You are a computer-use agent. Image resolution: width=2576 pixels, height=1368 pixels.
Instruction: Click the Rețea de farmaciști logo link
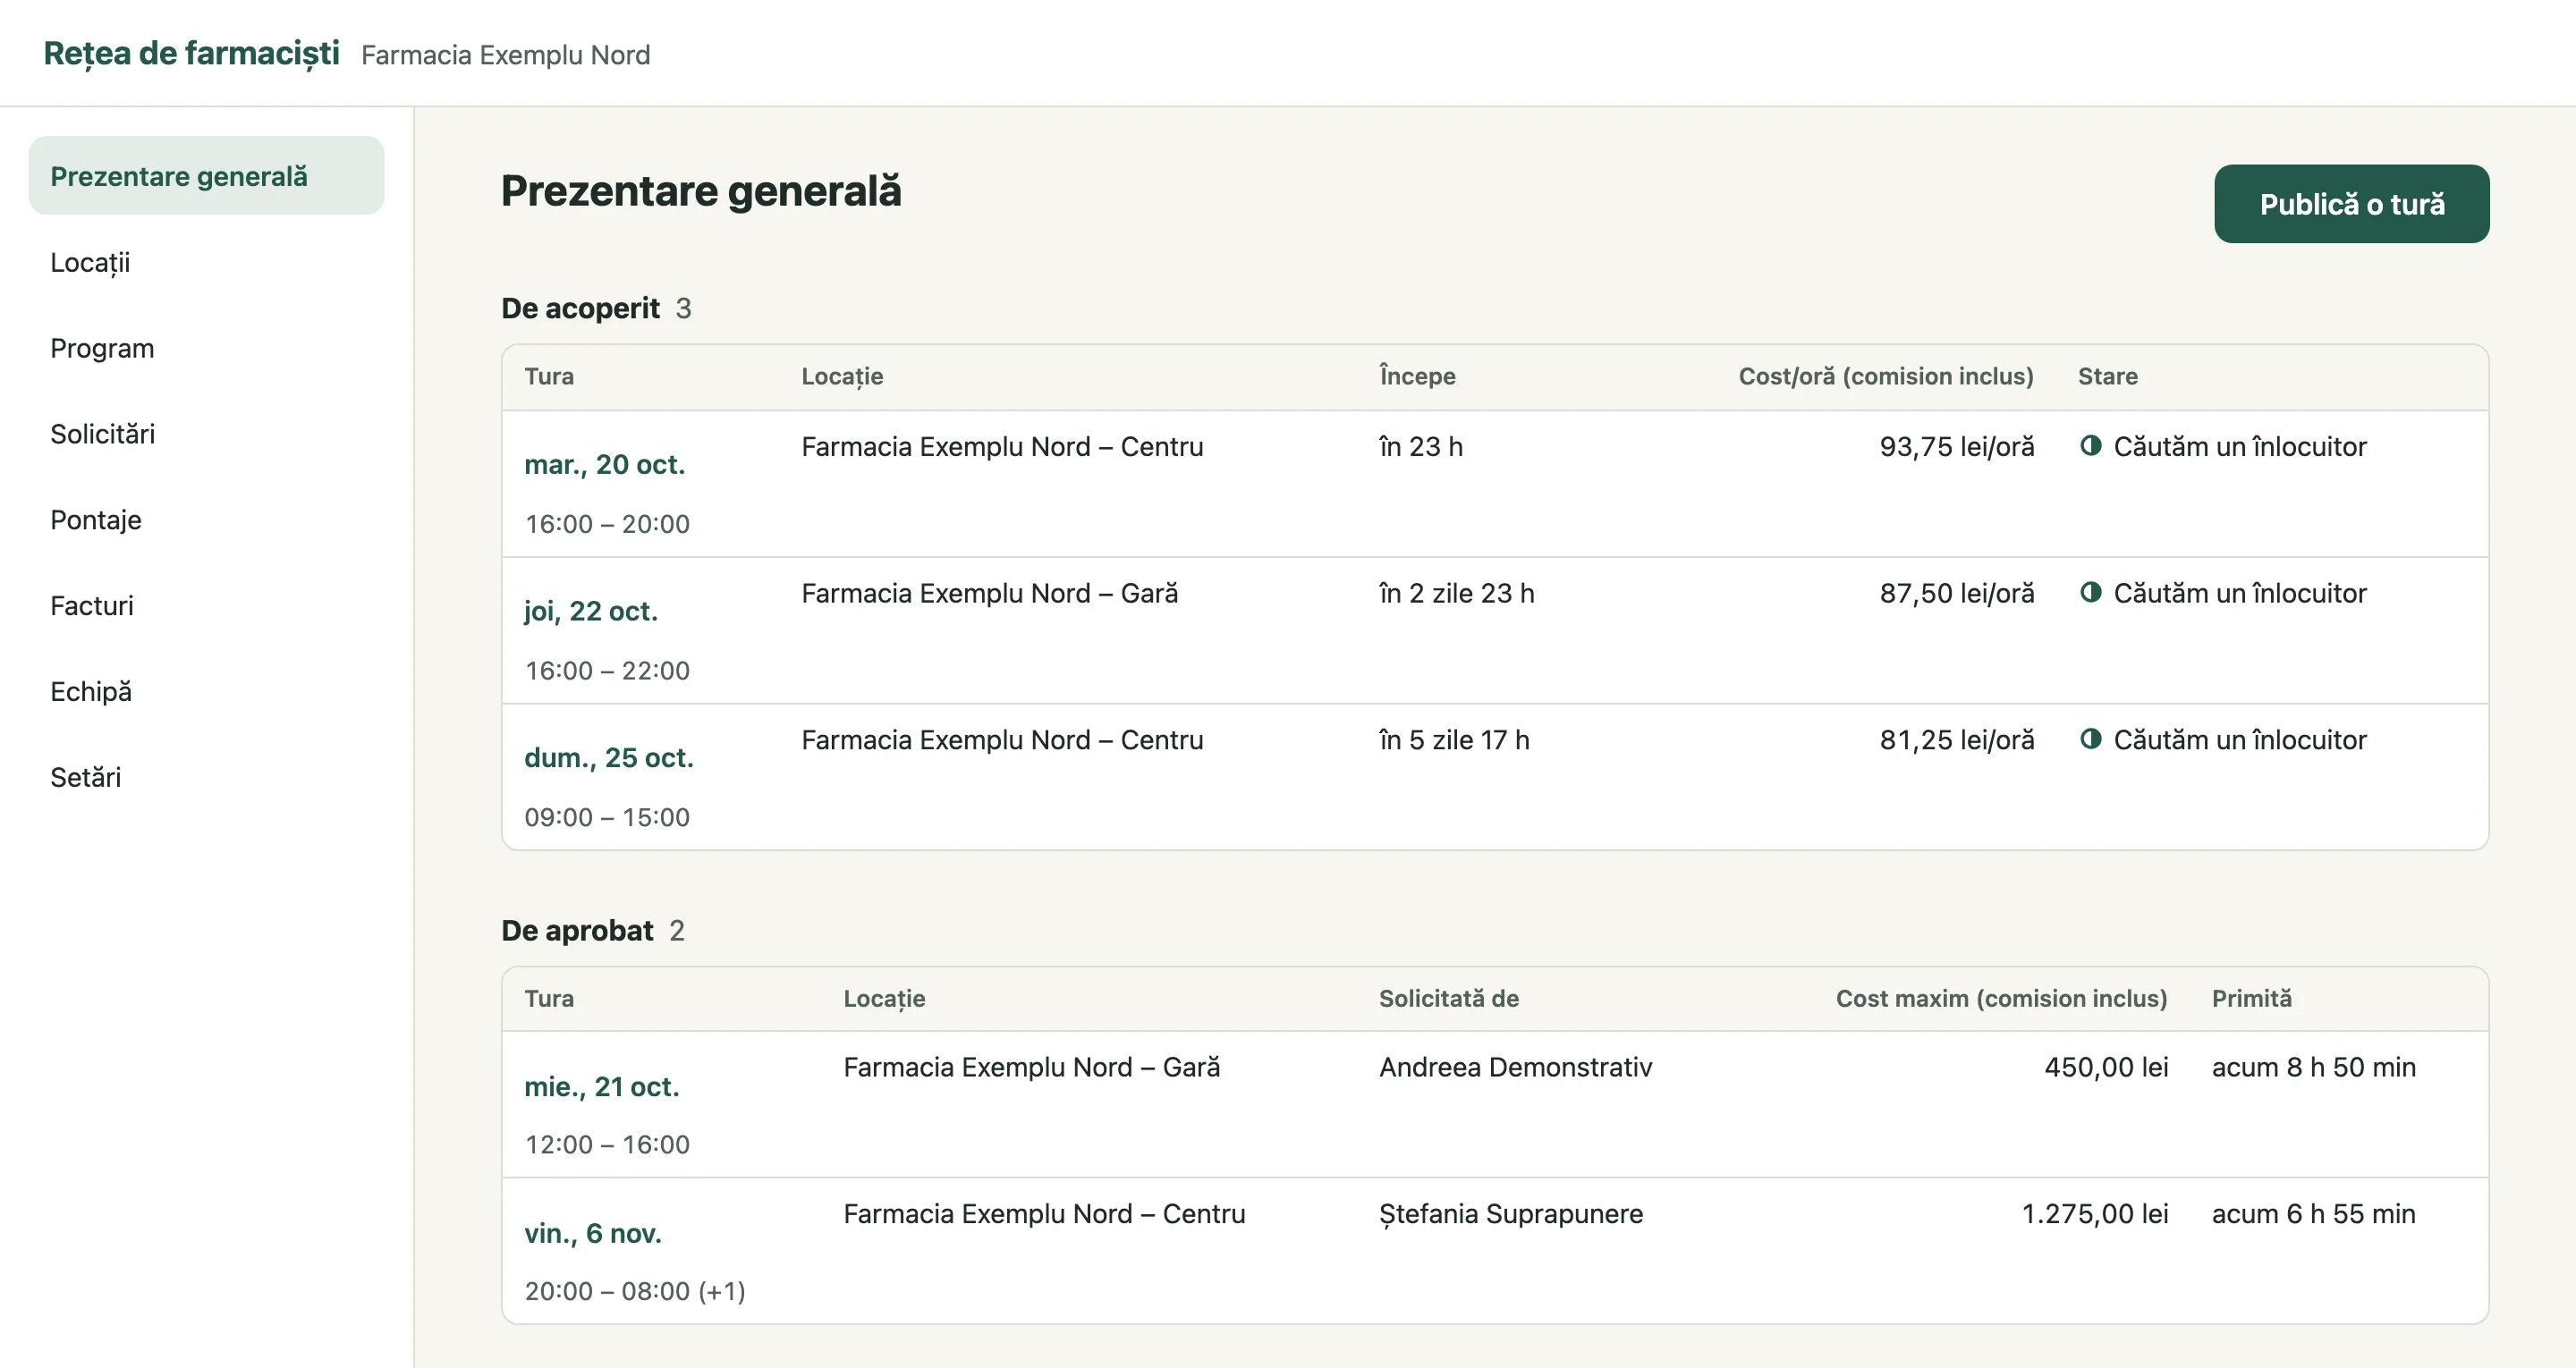192,53
